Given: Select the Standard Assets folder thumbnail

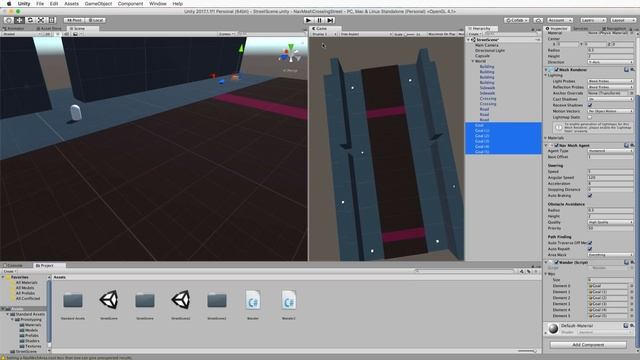Looking at the screenshot, I should pos(73,301).
